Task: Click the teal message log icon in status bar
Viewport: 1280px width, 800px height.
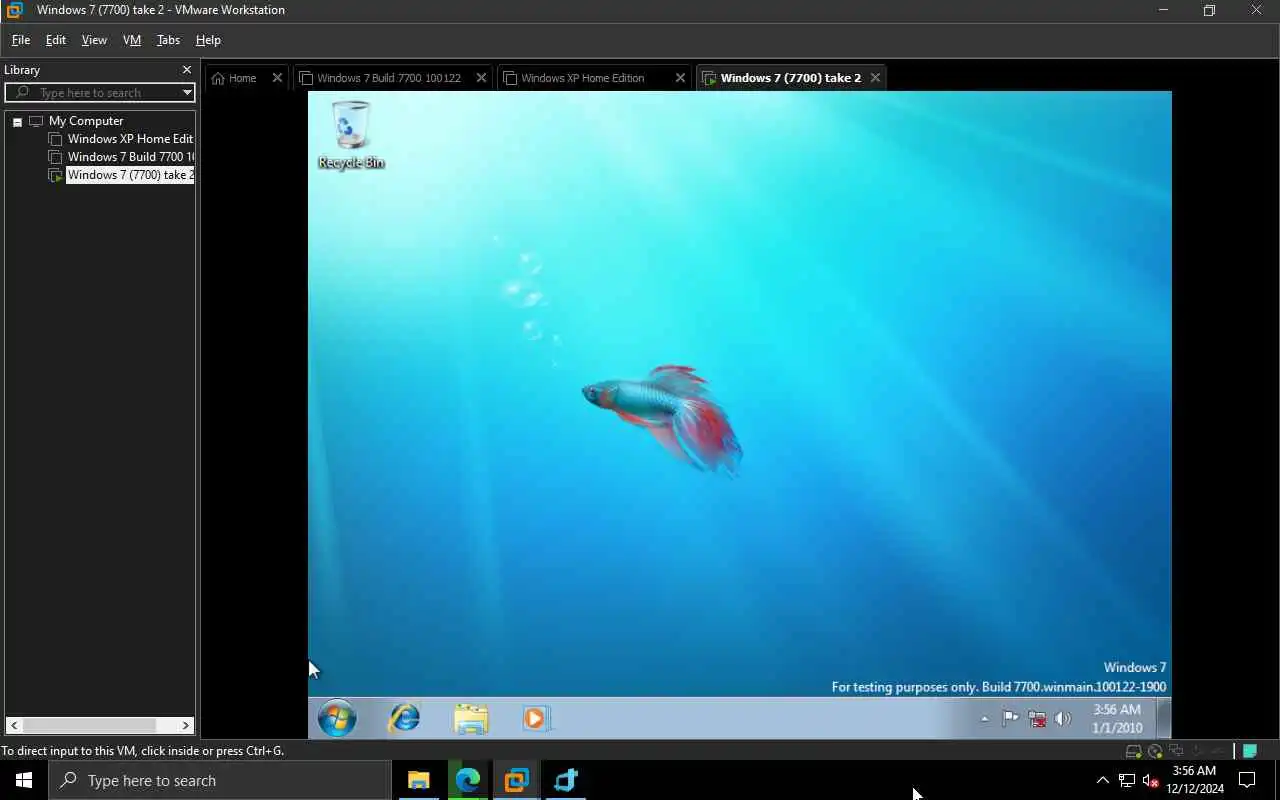Action: pyautogui.click(x=1249, y=751)
